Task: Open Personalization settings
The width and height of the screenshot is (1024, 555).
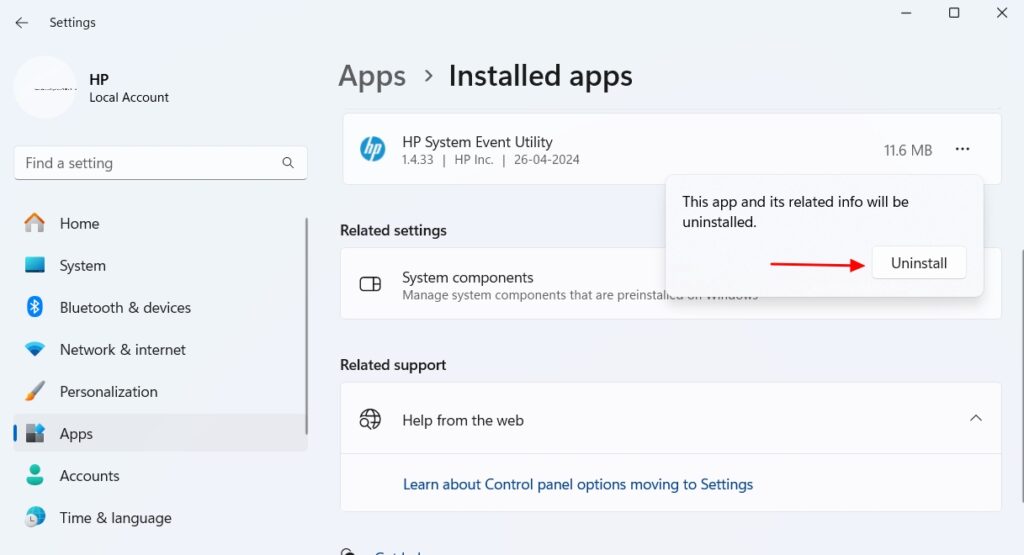Action: pyautogui.click(x=160, y=392)
